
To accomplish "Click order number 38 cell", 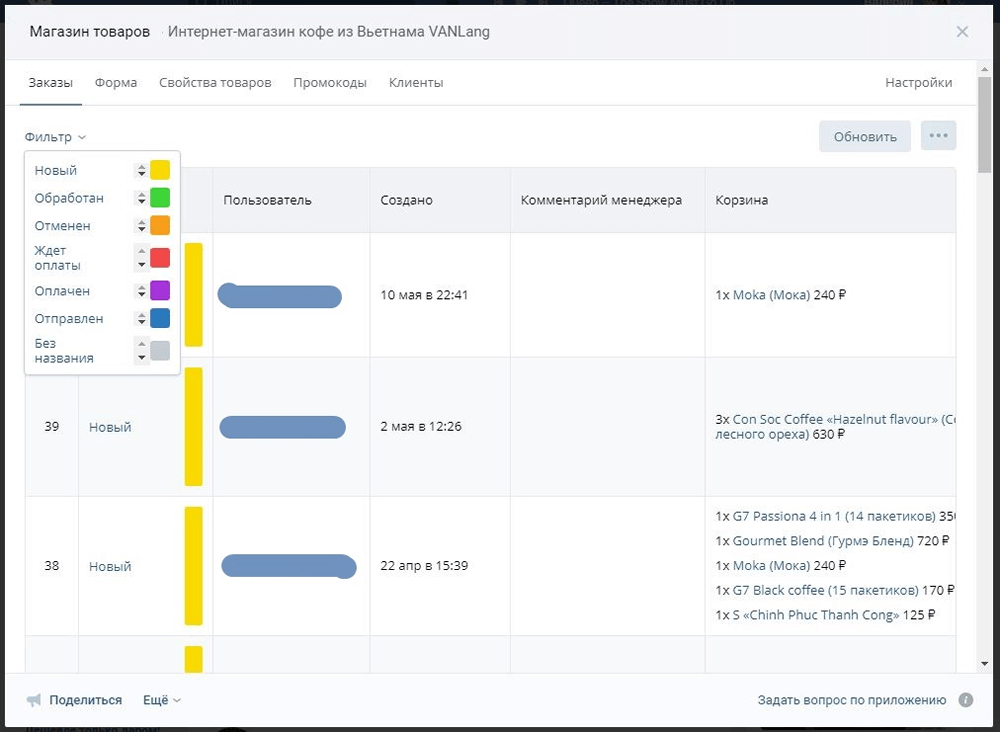I will click(52, 566).
